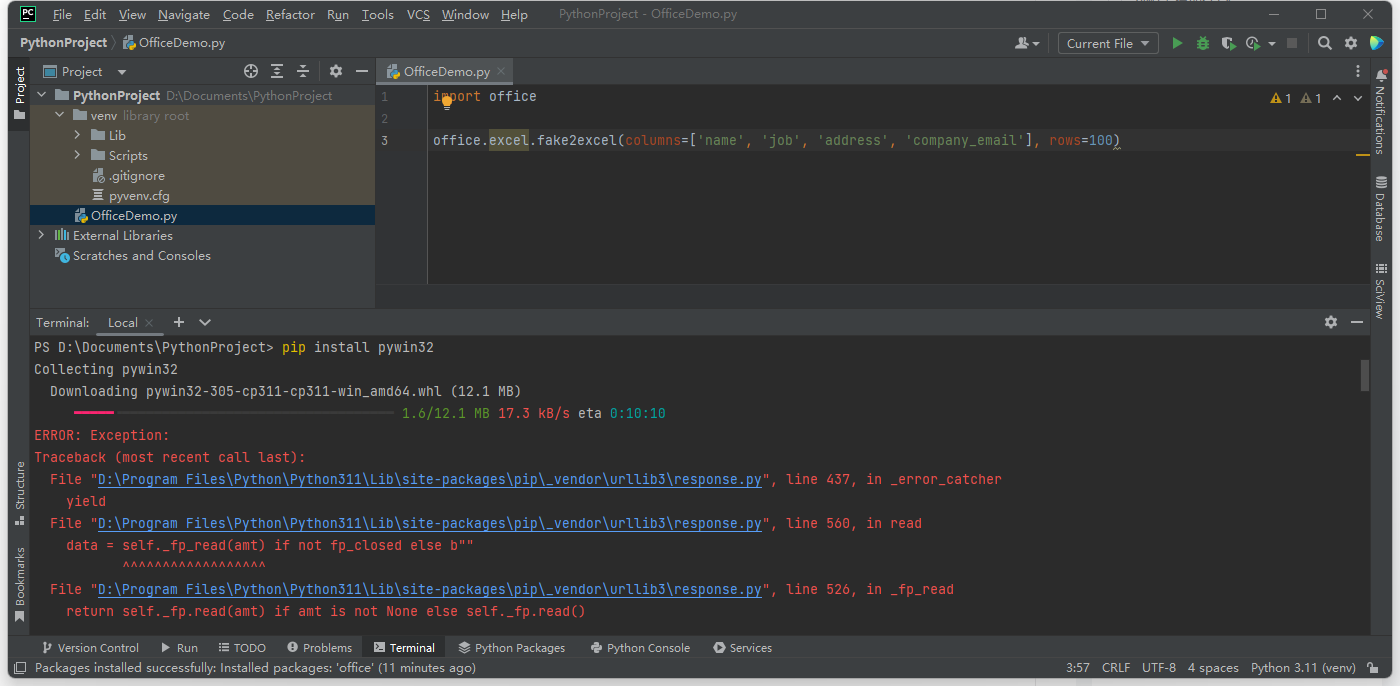Open editor tabs three-dots menu
The image size is (1400, 686).
[x=1357, y=71]
